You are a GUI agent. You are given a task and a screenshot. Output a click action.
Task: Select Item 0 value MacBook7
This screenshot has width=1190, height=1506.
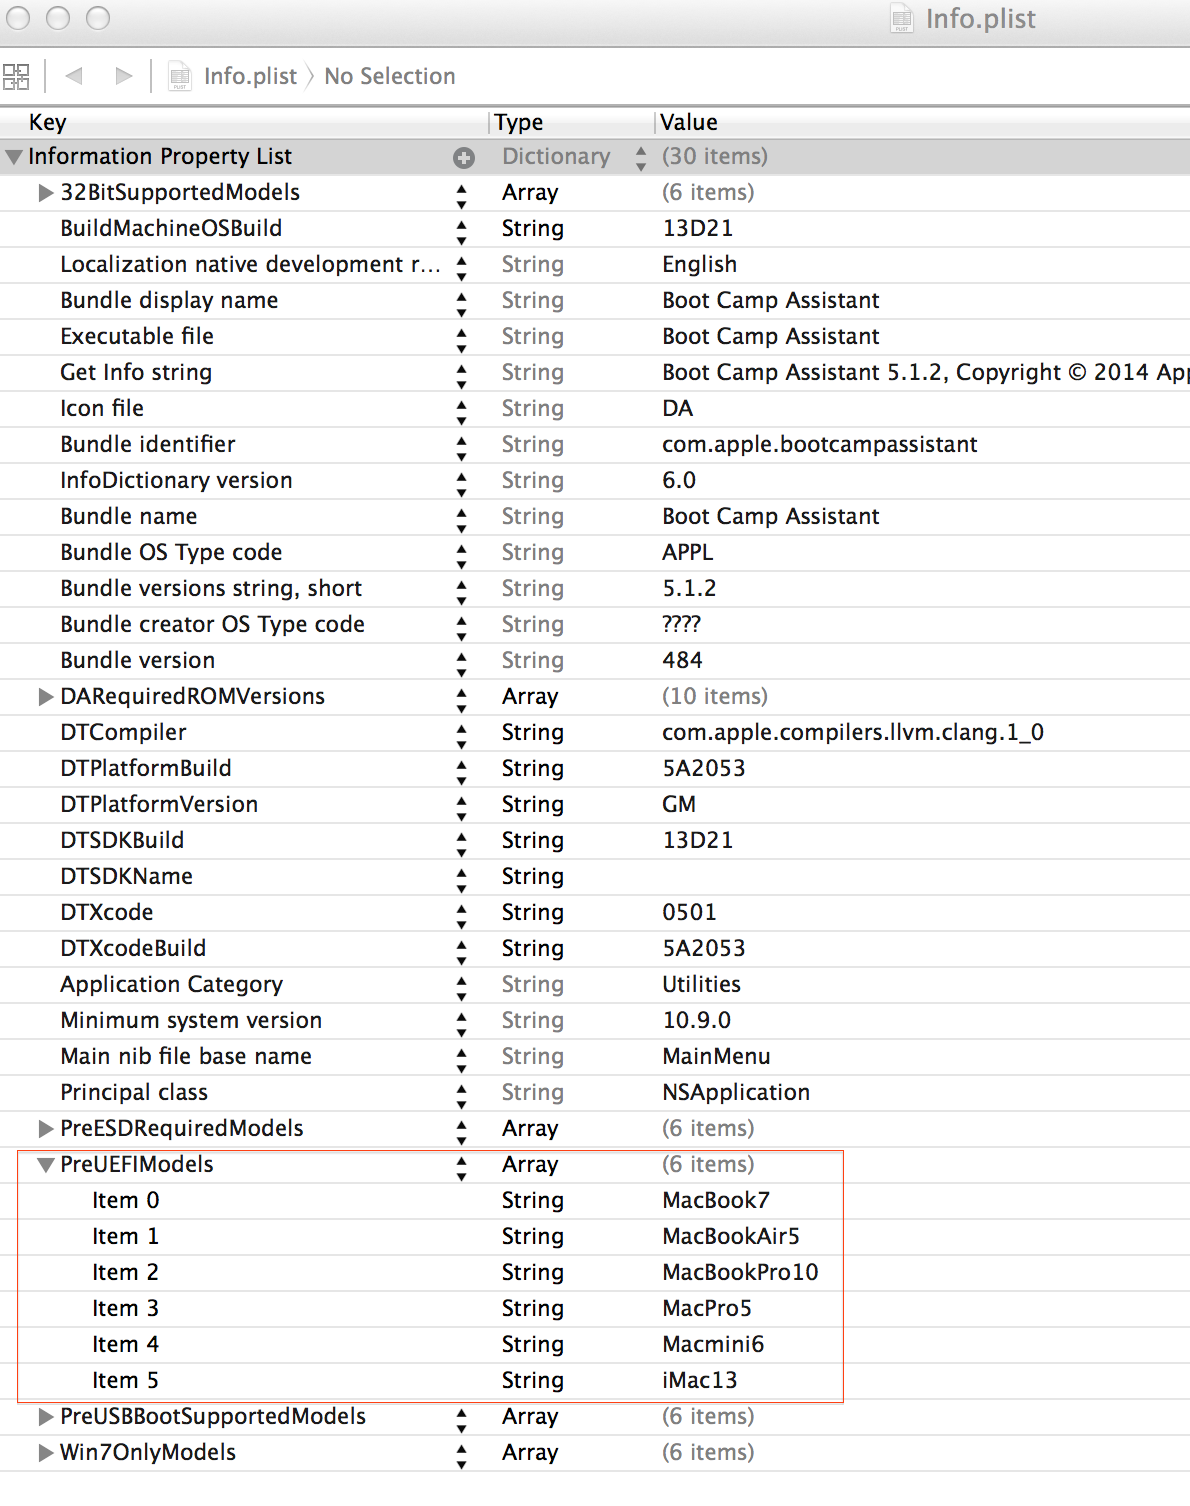(x=716, y=1201)
